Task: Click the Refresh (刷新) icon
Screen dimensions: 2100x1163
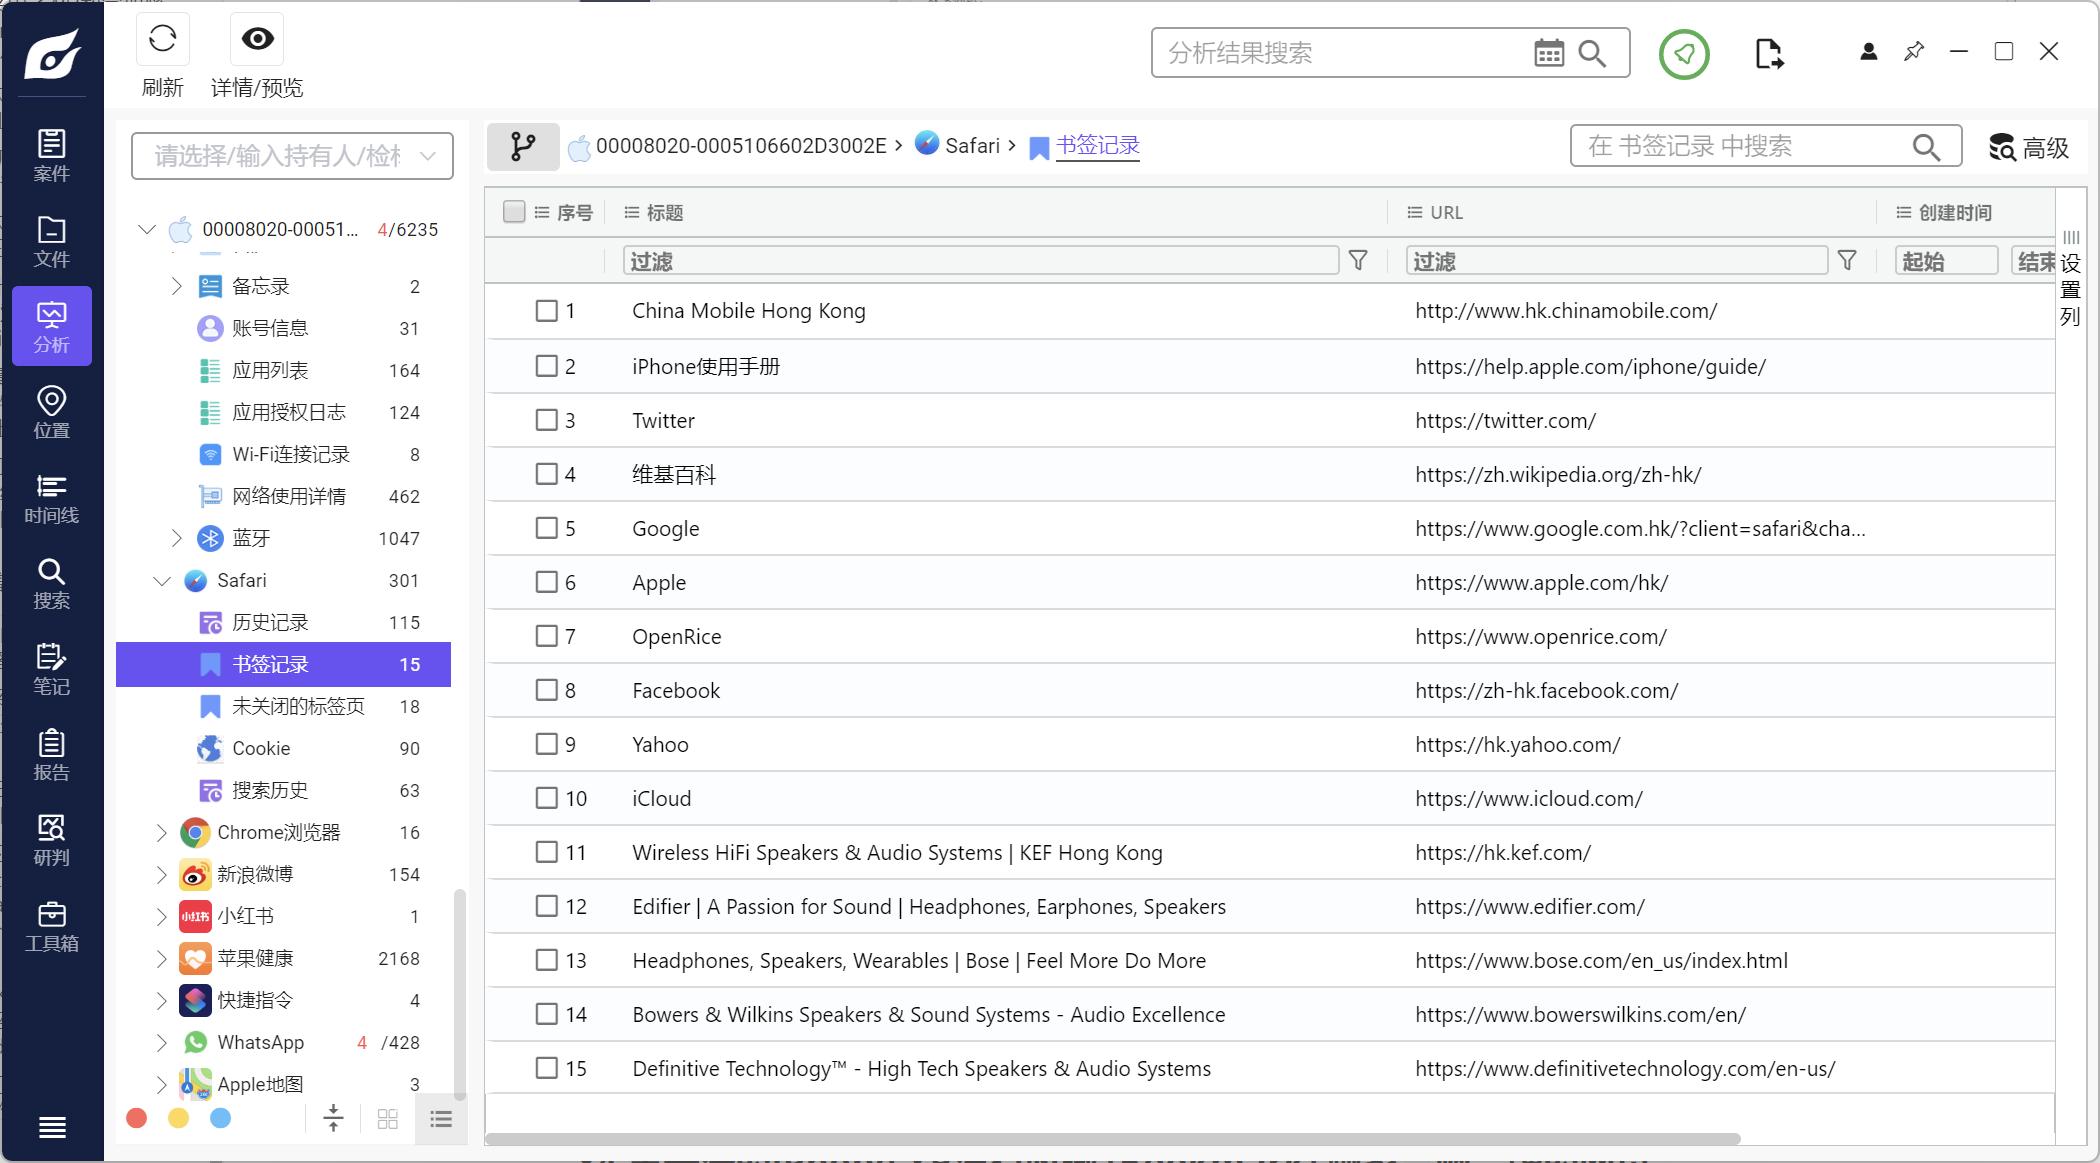Action: [162, 39]
